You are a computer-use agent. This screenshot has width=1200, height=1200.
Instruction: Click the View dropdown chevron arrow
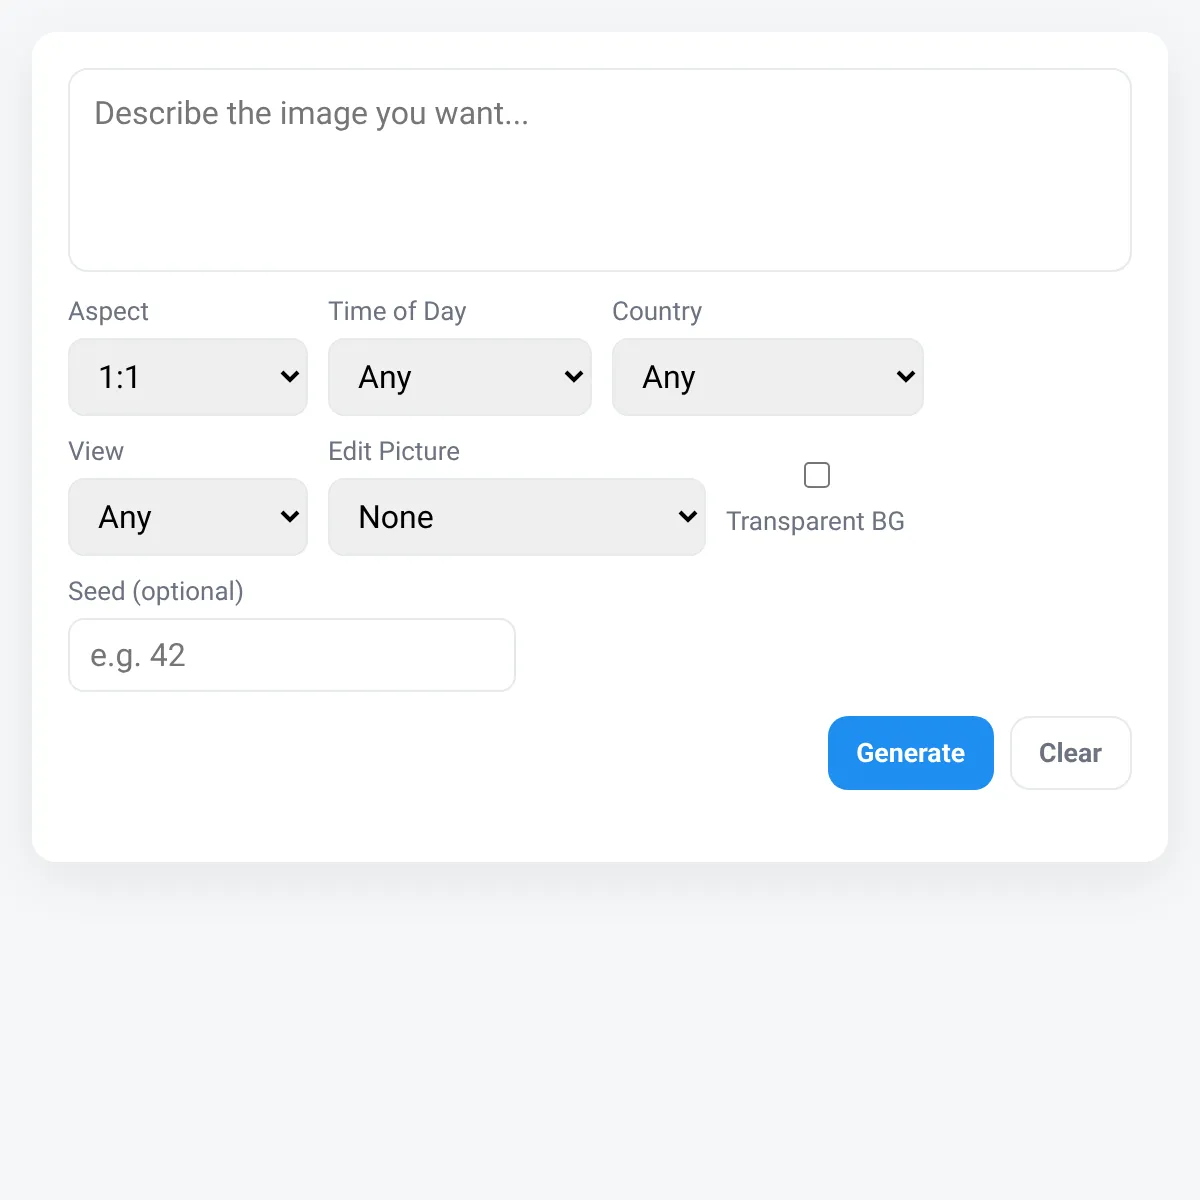pos(290,517)
